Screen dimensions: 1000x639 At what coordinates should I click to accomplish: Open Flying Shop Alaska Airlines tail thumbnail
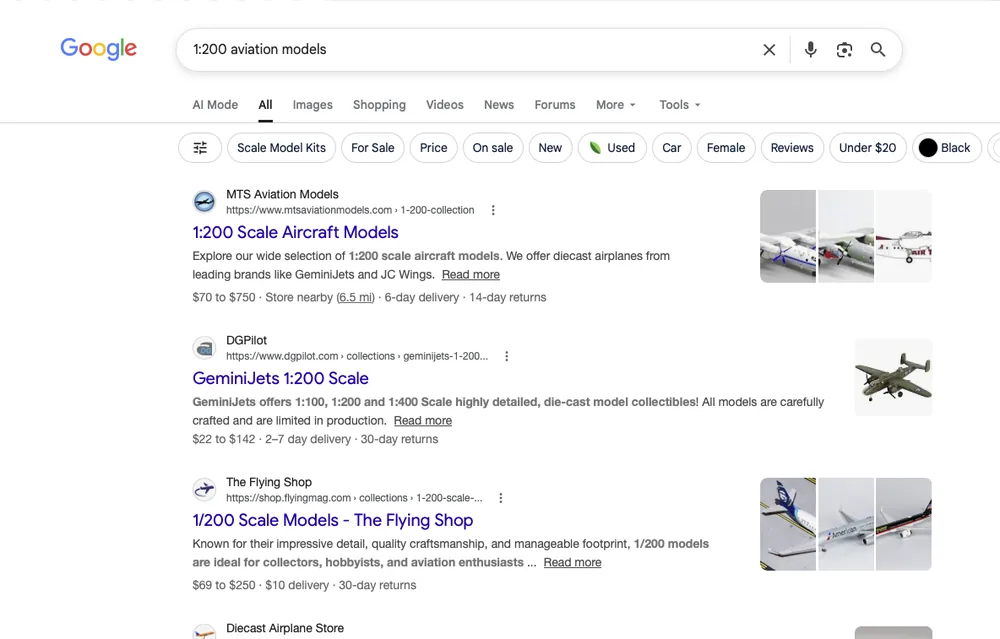[x=788, y=524]
